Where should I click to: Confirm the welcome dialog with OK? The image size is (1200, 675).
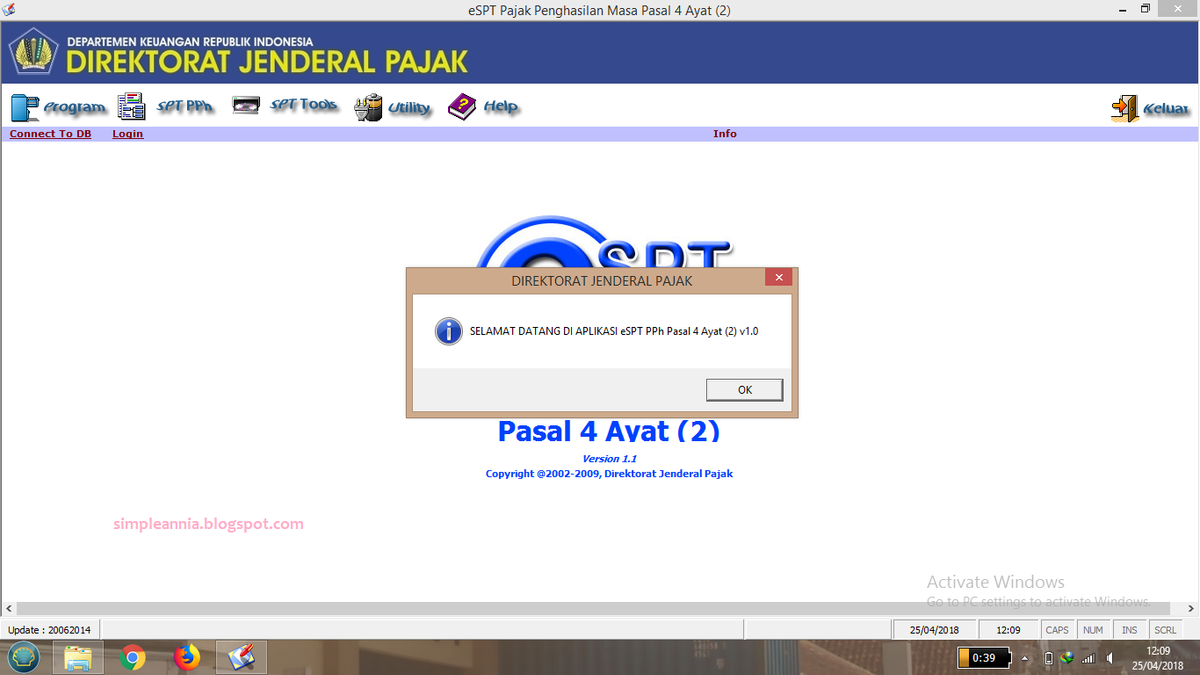pyautogui.click(x=744, y=390)
